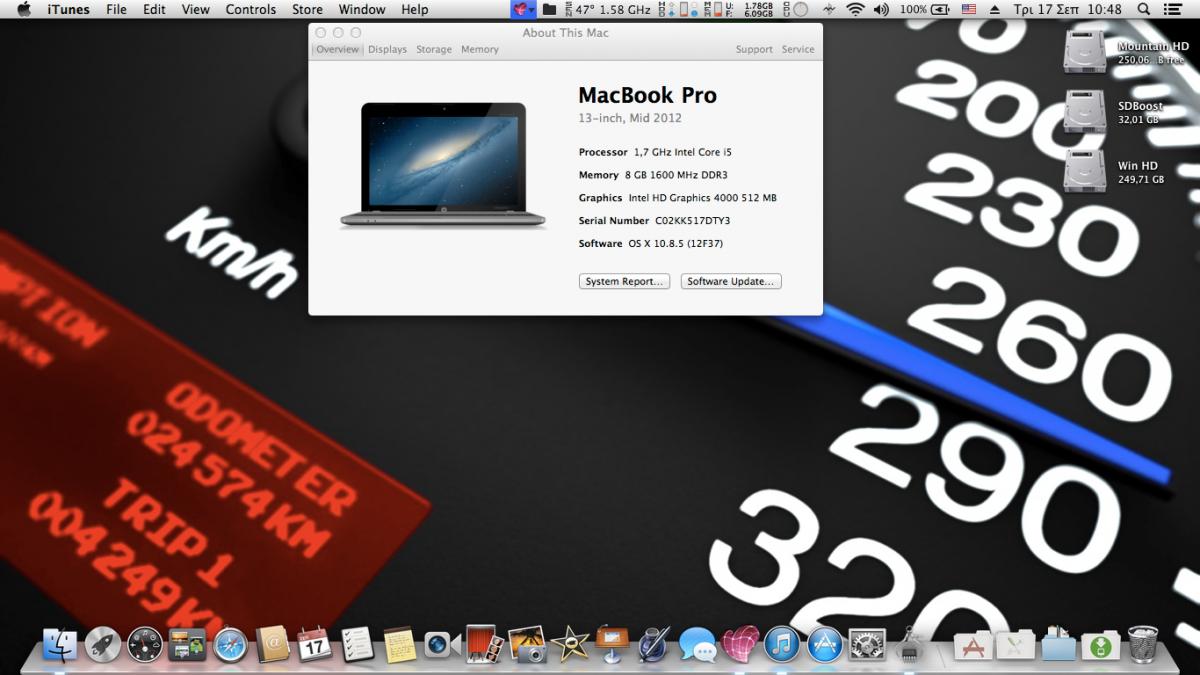This screenshot has width=1200, height=675.
Task: Open Calendar icon showing 17
Action: pos(314,645)
